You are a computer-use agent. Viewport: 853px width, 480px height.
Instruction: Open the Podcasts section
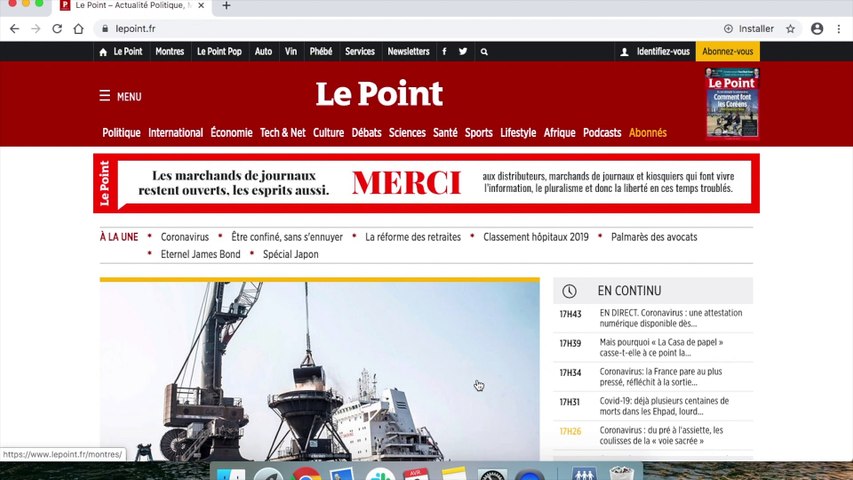click(x=602, y=133)
